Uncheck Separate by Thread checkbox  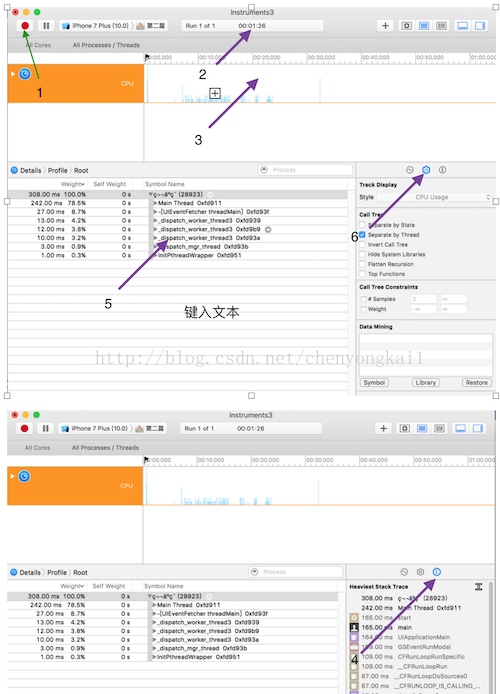(362, 235)
